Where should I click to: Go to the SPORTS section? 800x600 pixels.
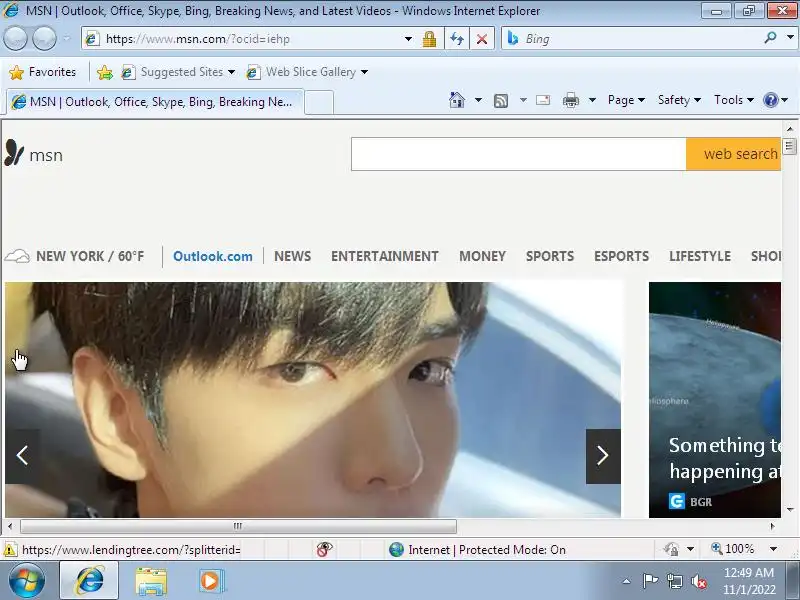[550, 256]
